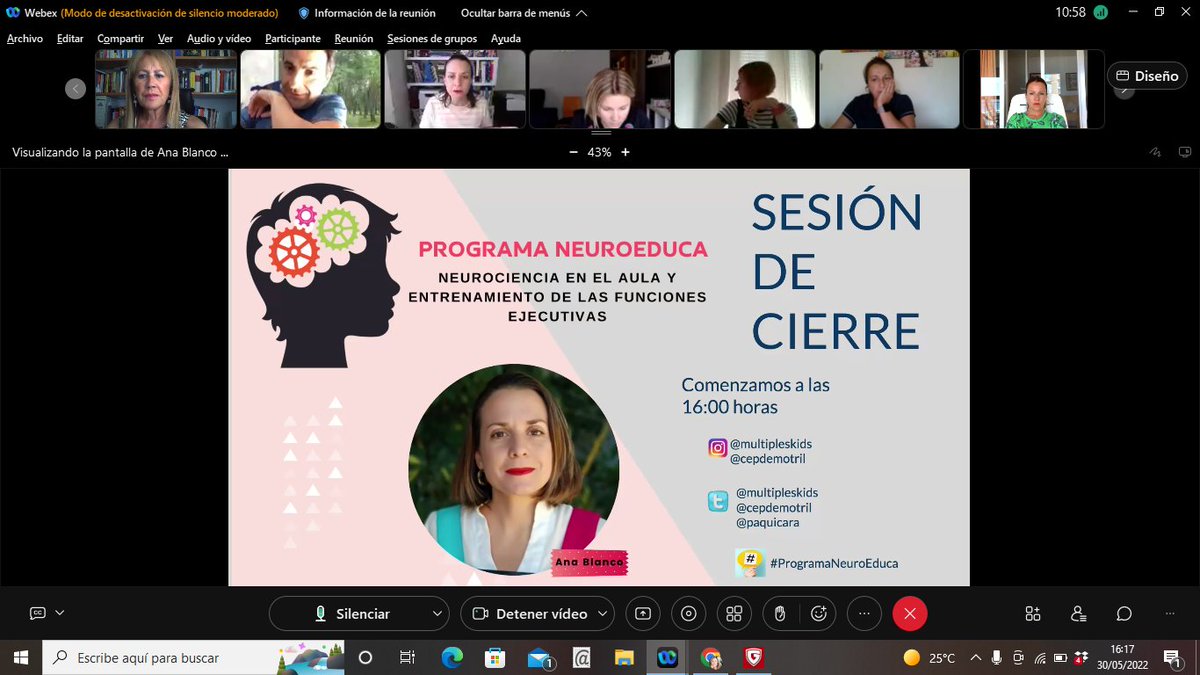Image resolution: width=1200 pixels, height=675 pixels.
Task: Select the participant wearing green top
Action: [x=1034, y=89]
